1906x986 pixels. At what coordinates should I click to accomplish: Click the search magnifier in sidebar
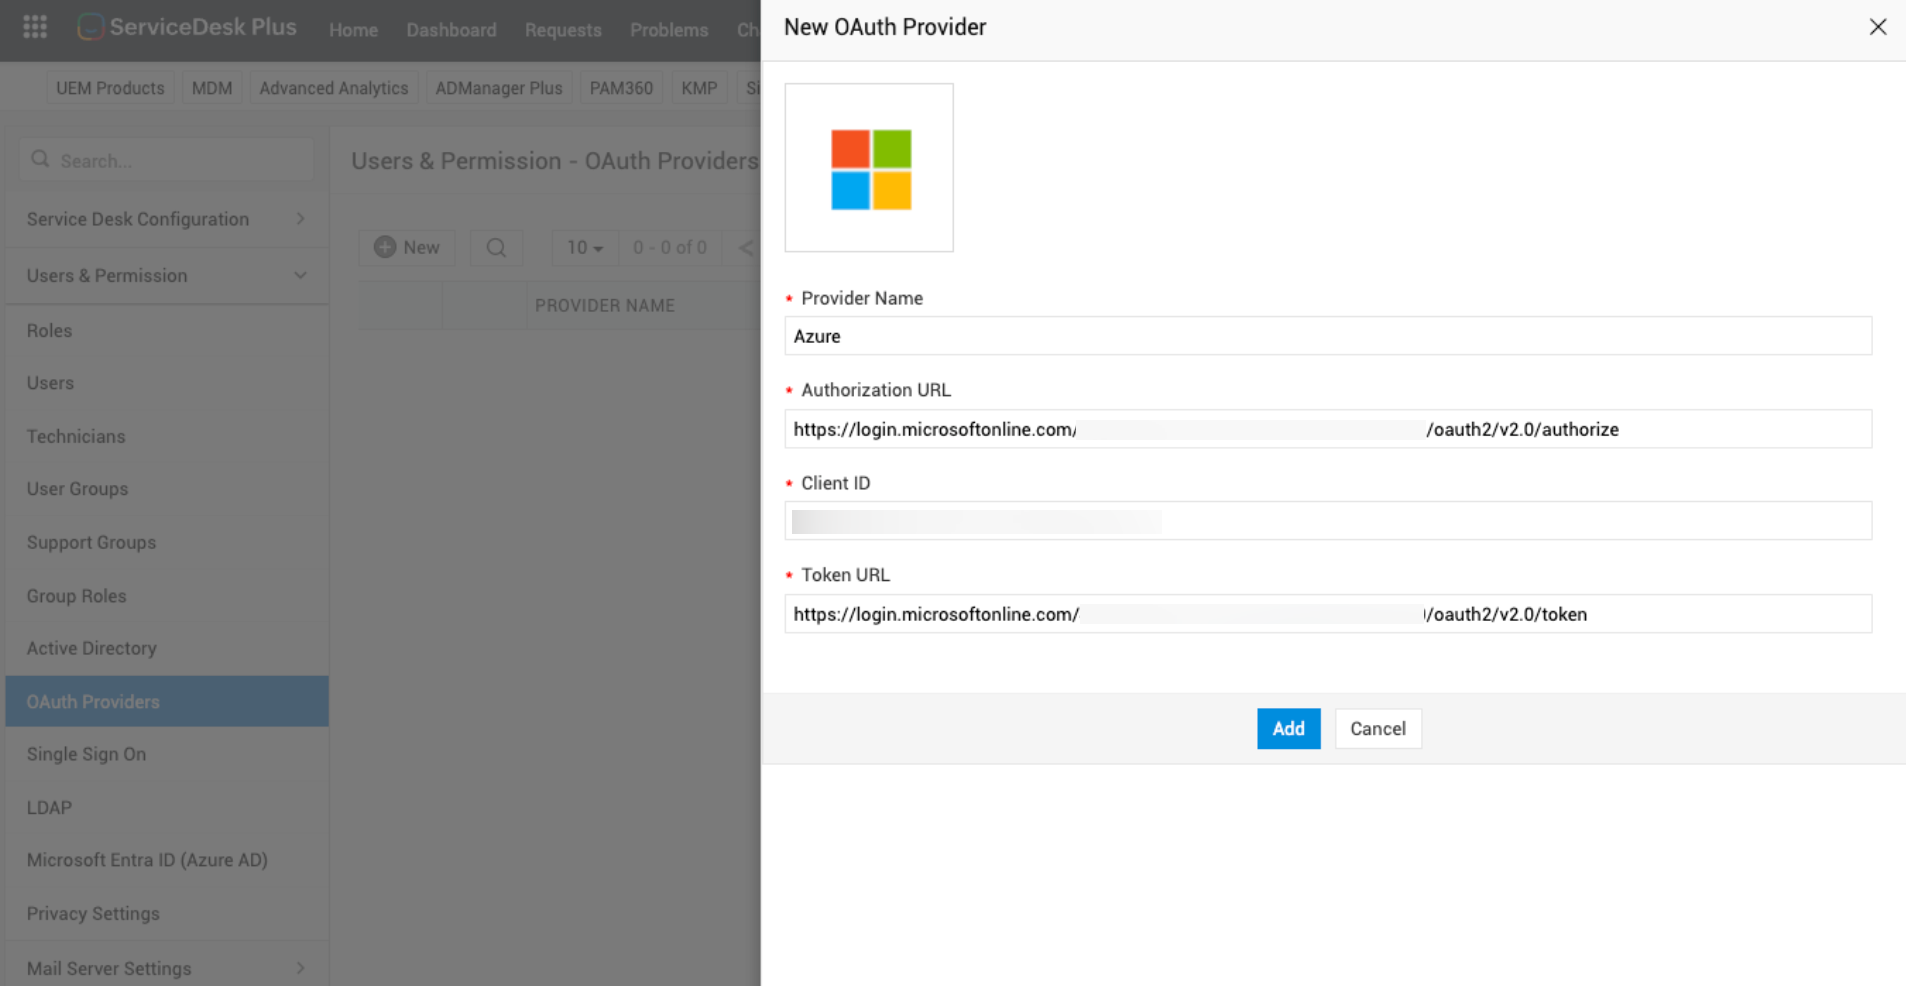(40, 159)
